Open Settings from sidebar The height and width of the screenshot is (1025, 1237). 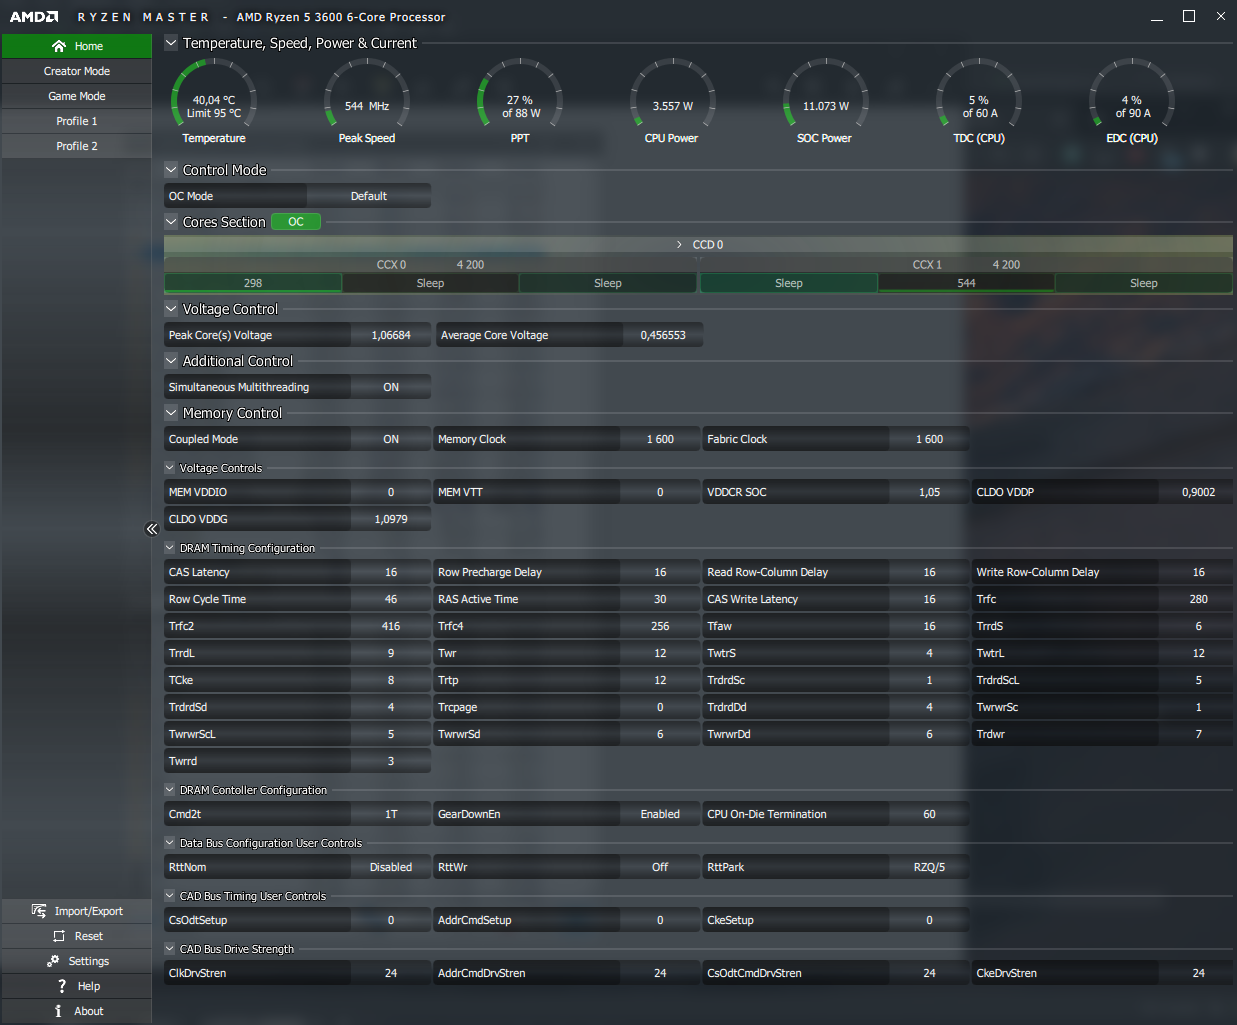[77, 961]
